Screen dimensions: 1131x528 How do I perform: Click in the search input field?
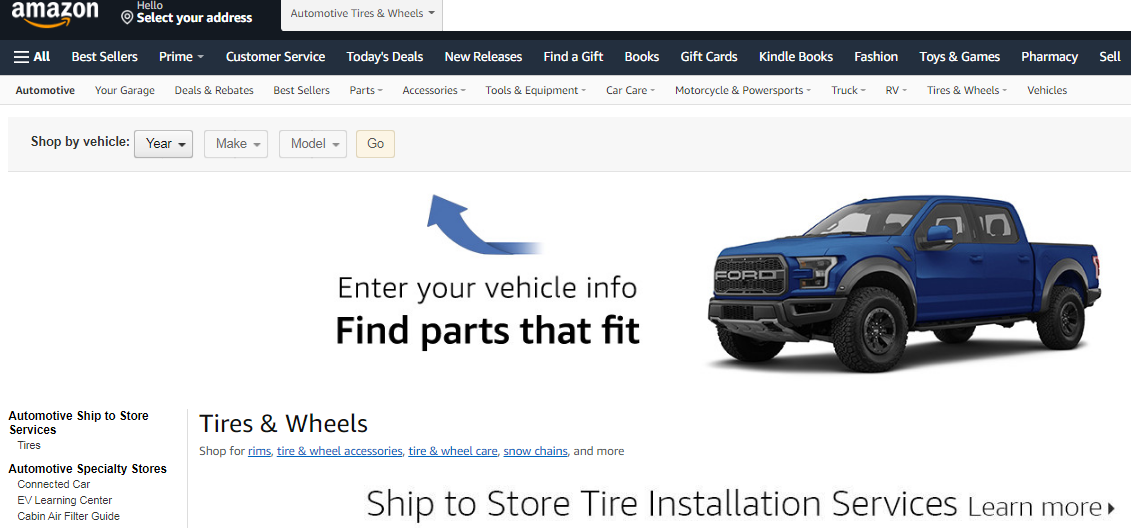tap(786, 14)
